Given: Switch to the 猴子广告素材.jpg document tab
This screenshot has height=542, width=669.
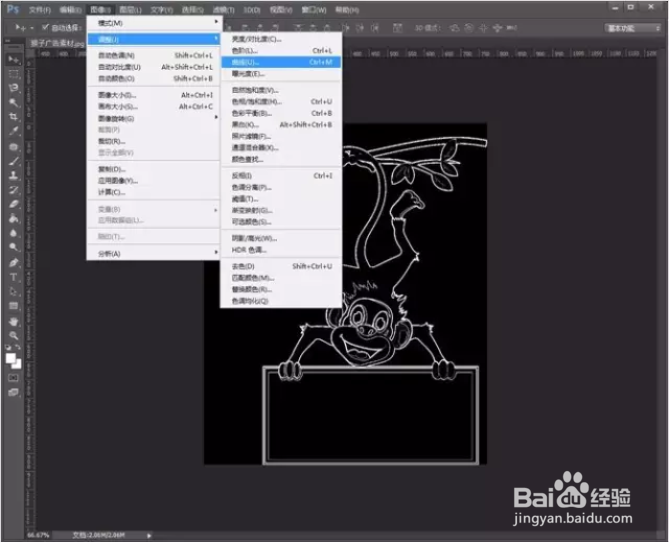Looking at the screenshot, I should tap(58, 43).
